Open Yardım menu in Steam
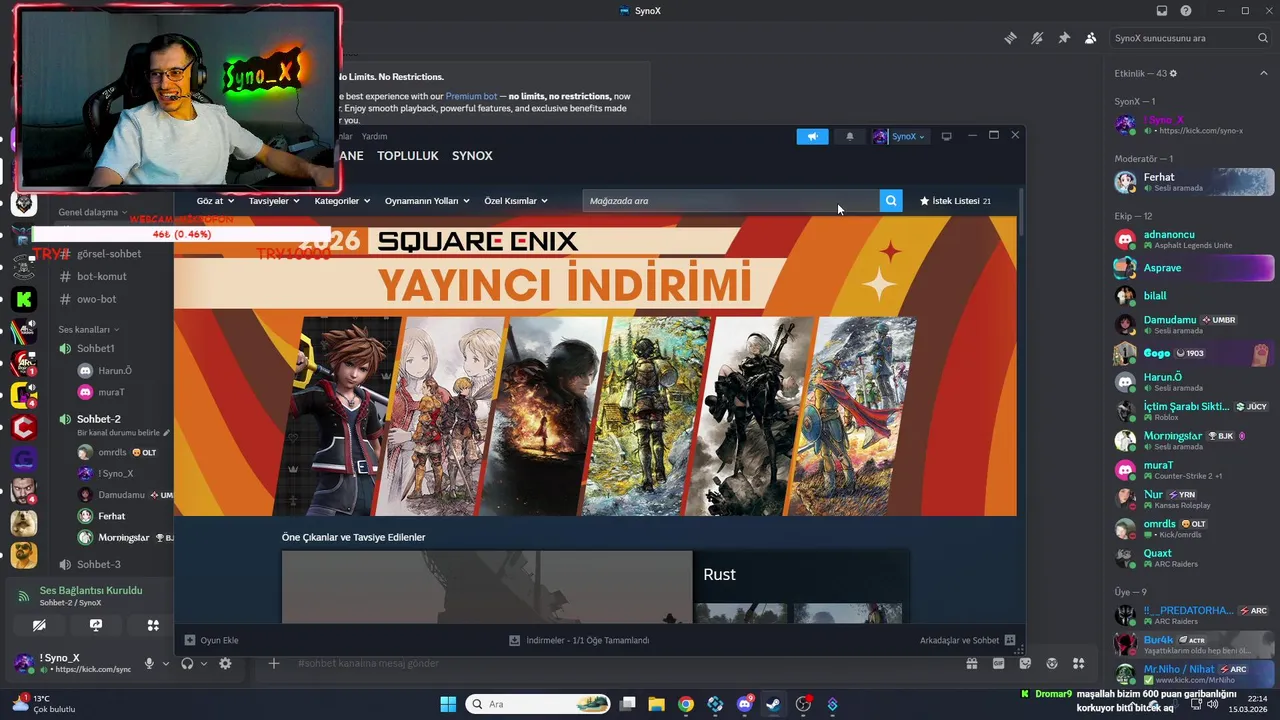1280x720 pixels. pos(374,136)
